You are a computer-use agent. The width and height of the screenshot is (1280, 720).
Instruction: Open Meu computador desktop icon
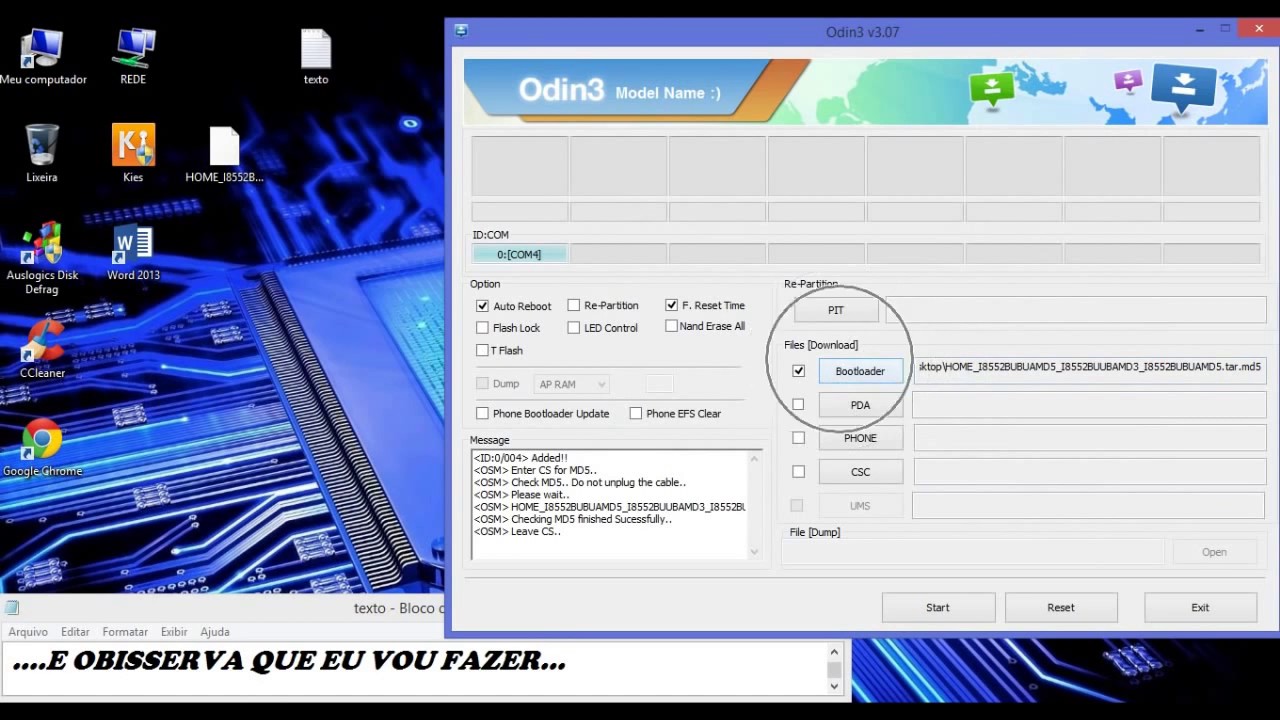pyautogui.click(x=42, y=56)
